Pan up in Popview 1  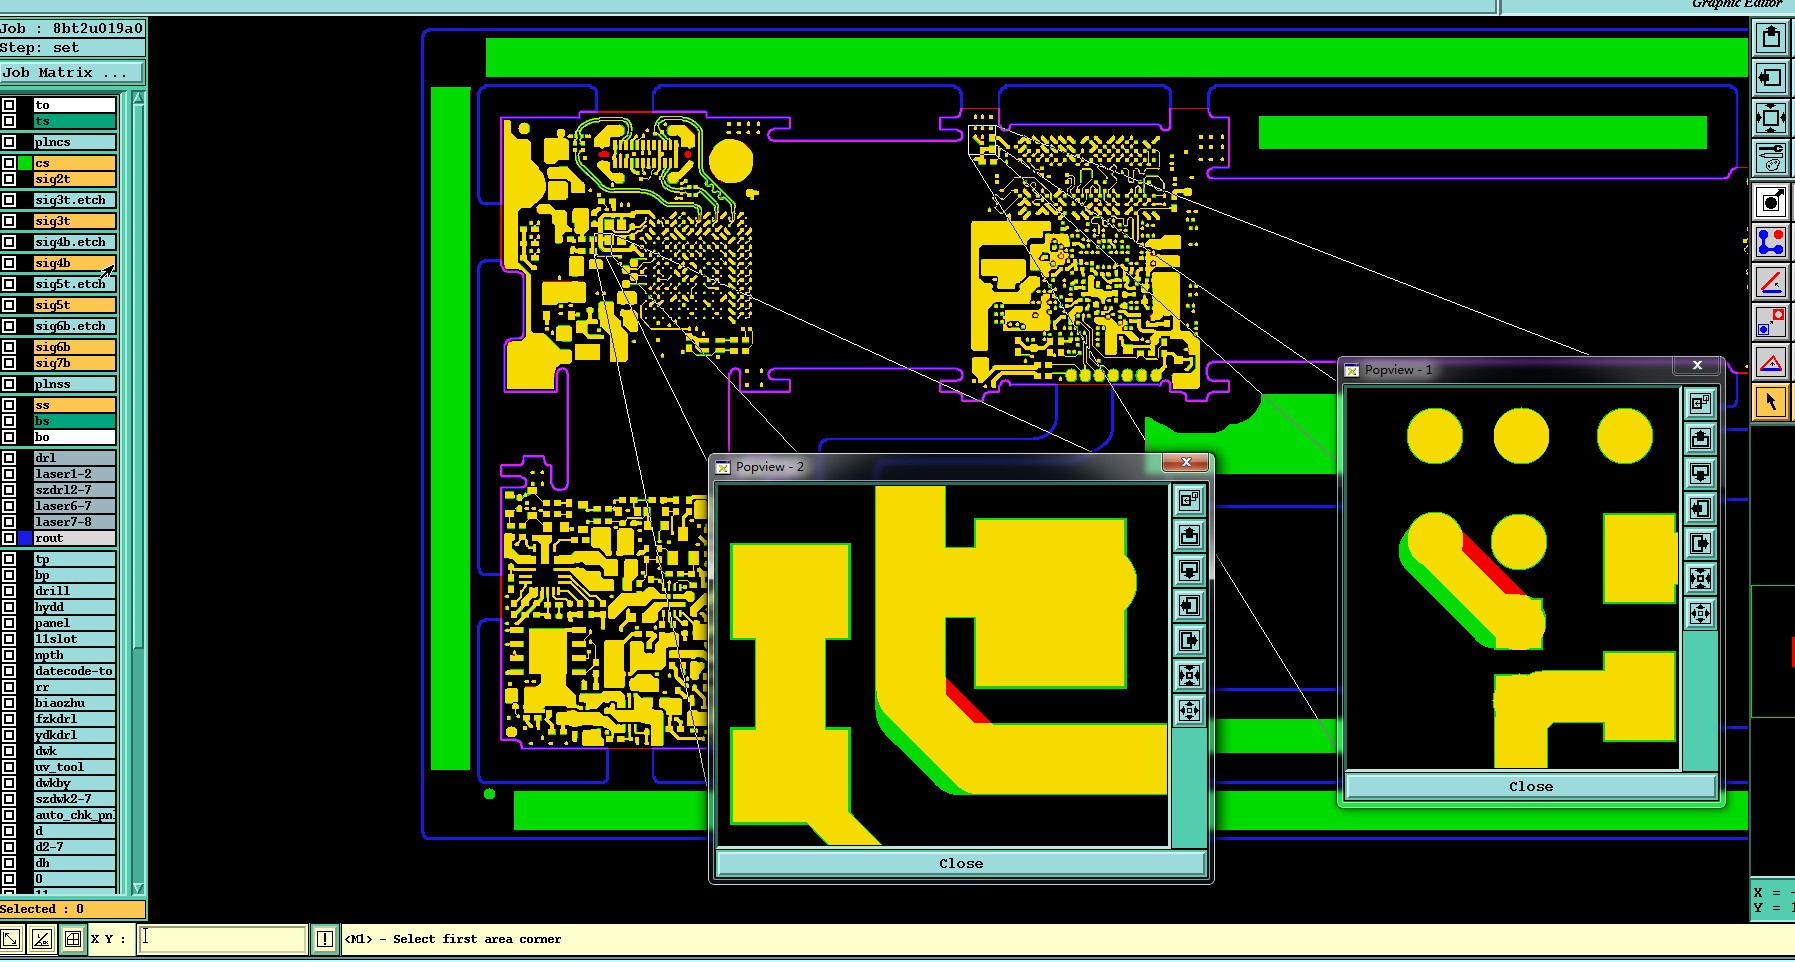point(1700,438)
